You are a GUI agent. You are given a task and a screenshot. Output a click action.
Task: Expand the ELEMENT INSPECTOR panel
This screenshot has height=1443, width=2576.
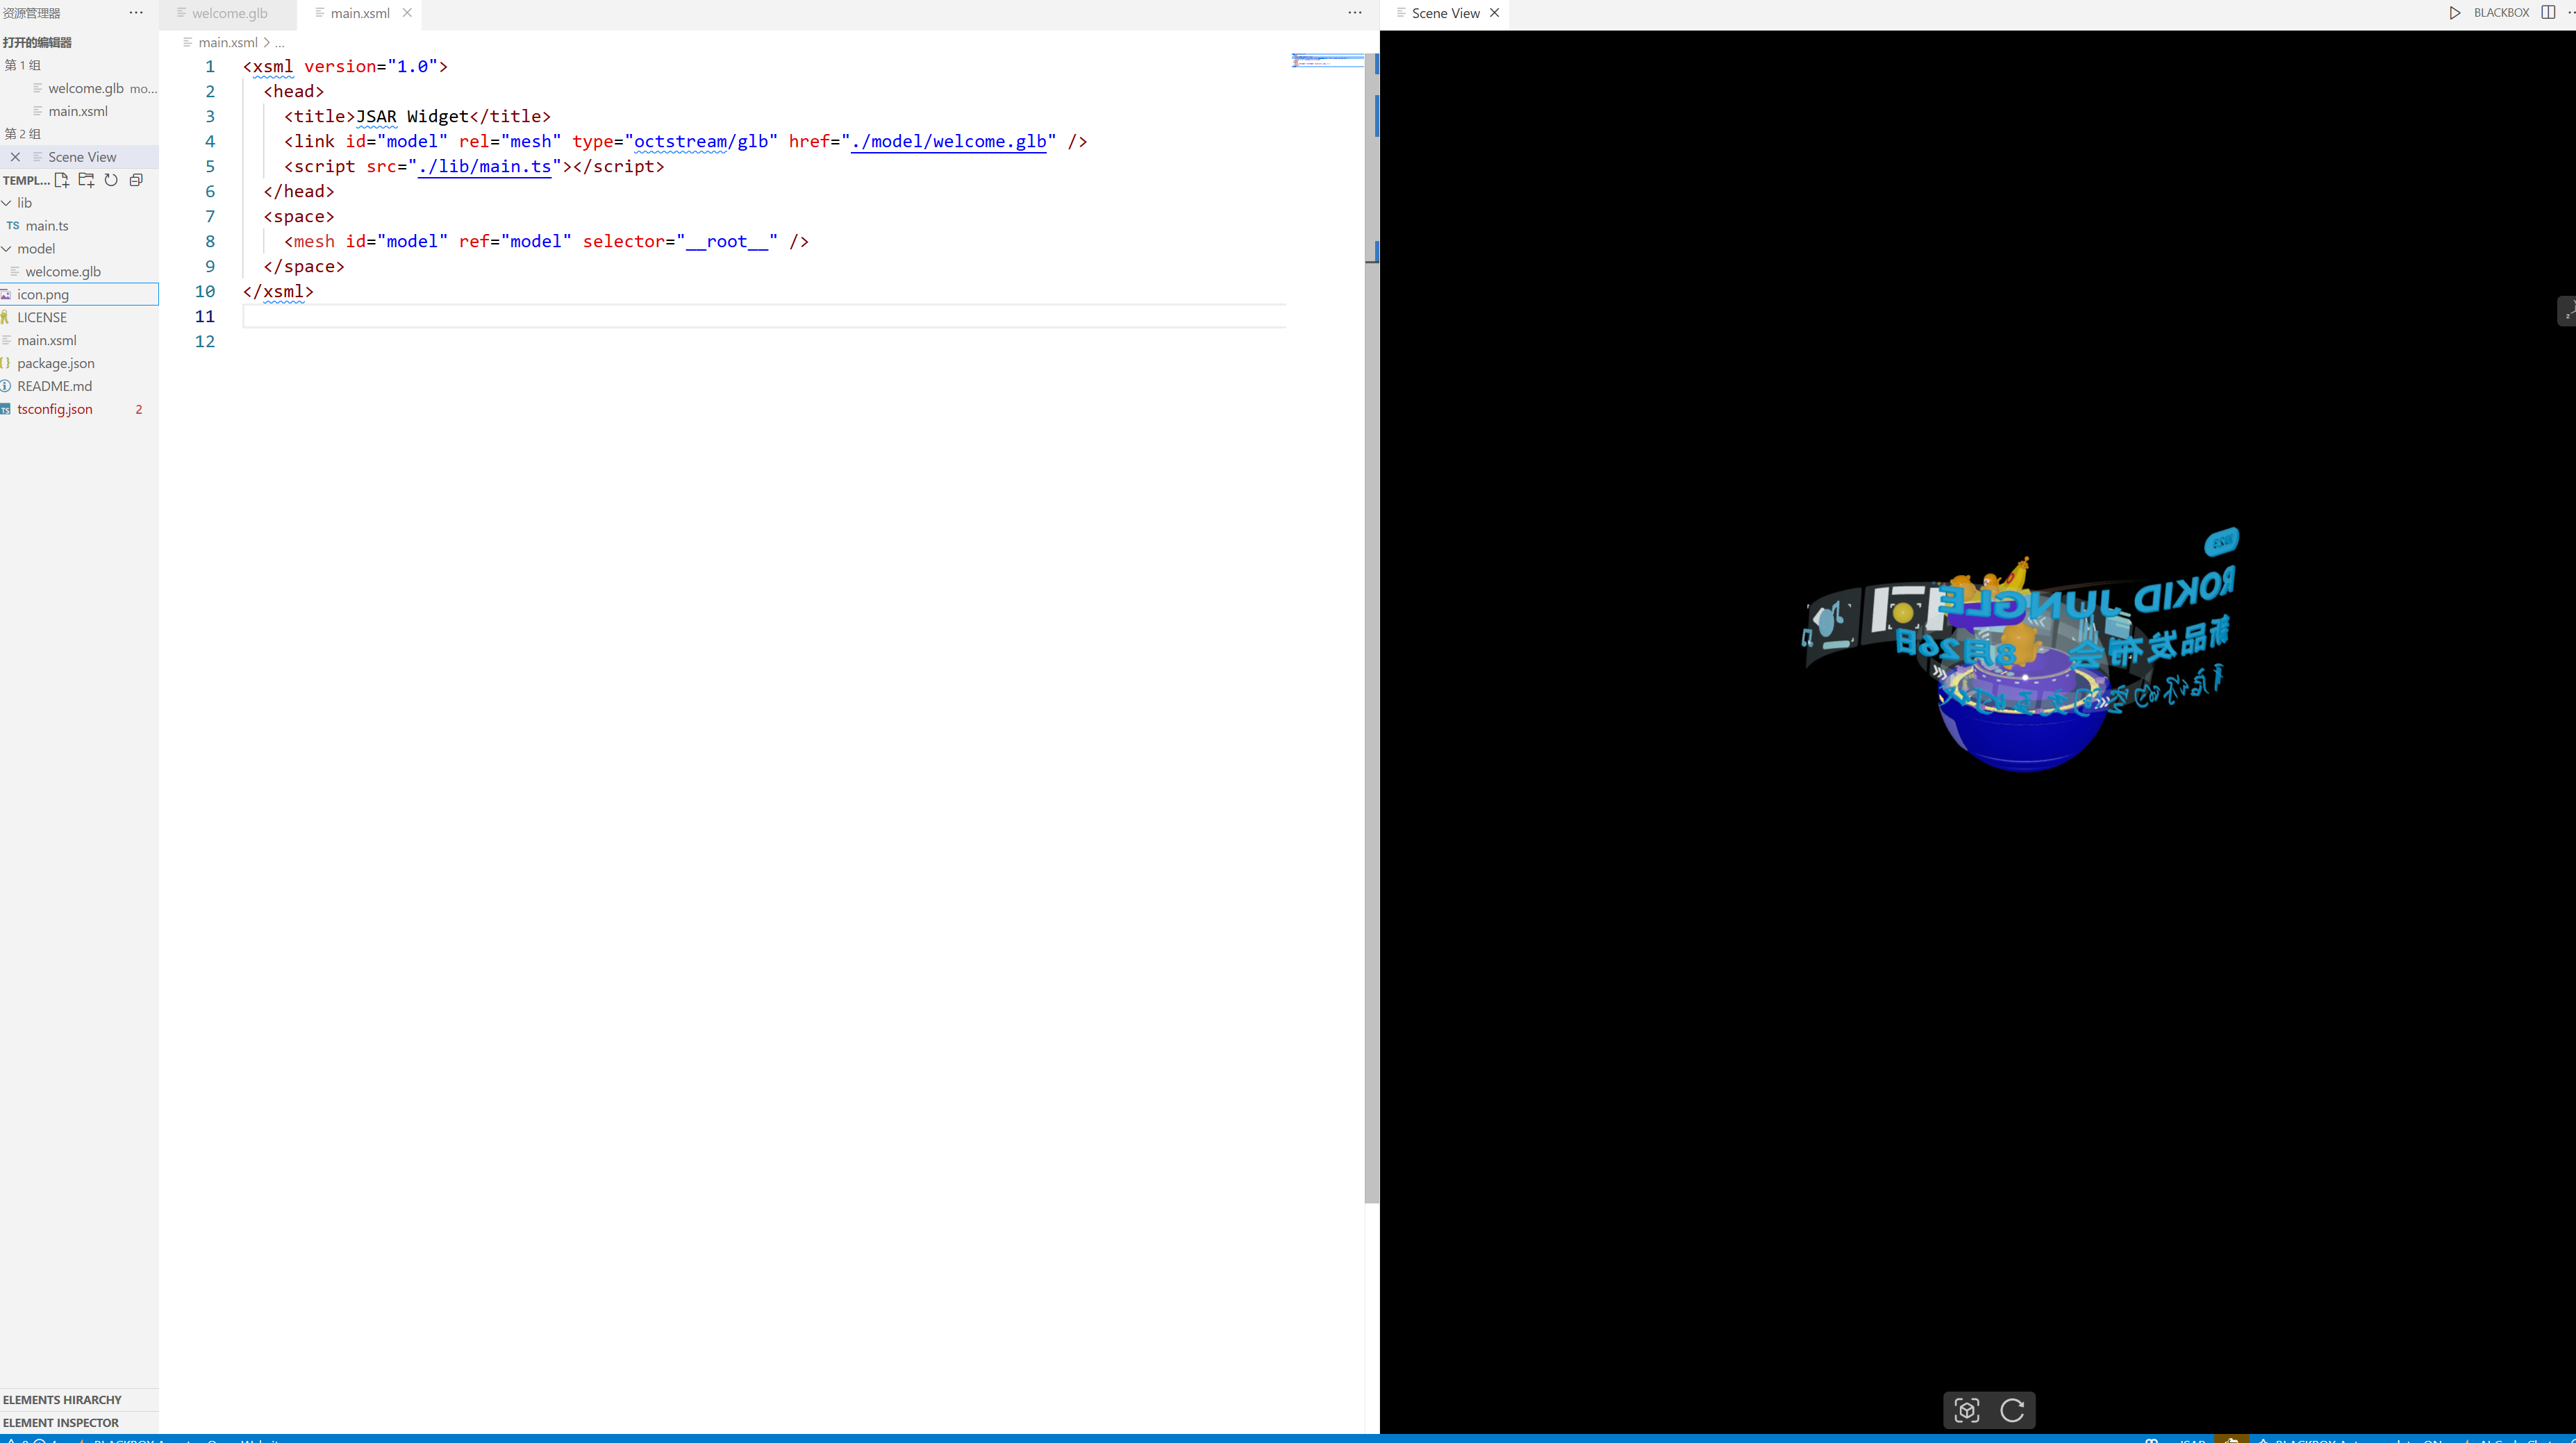60,1422
